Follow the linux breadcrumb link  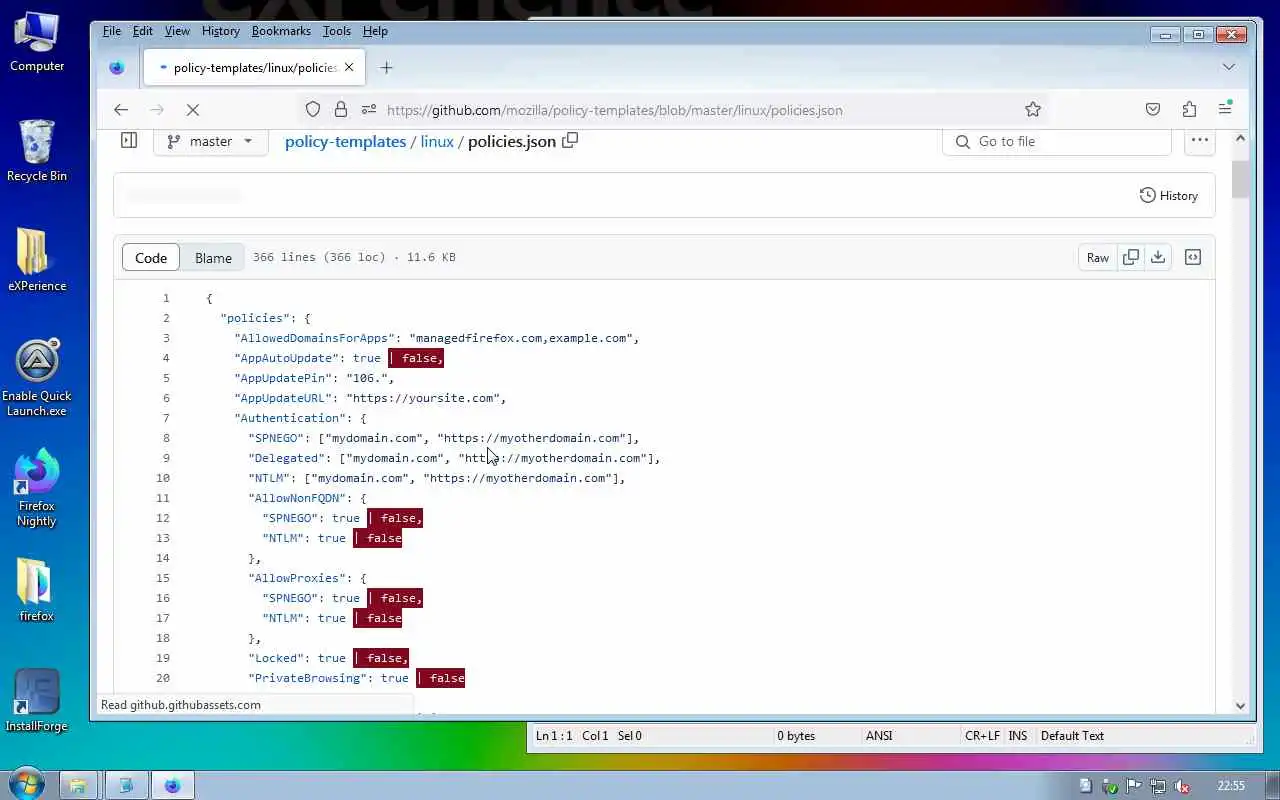click(x=437, y=141)
